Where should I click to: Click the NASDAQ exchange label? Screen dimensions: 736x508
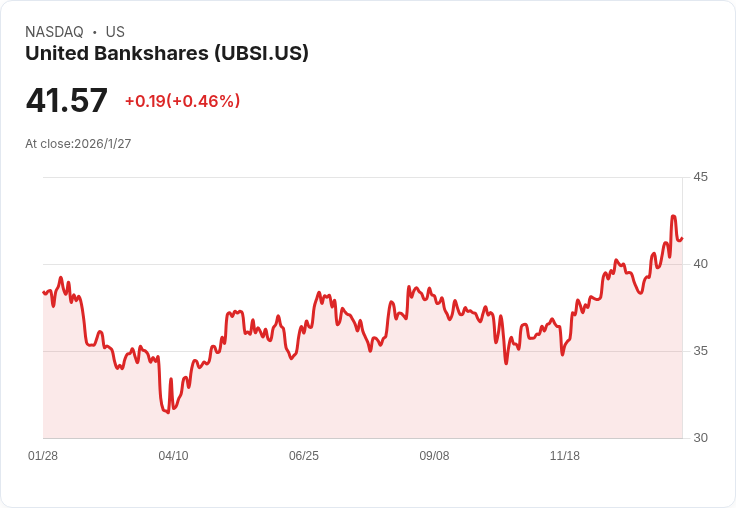pyautogui.click(x=54, y=32)
